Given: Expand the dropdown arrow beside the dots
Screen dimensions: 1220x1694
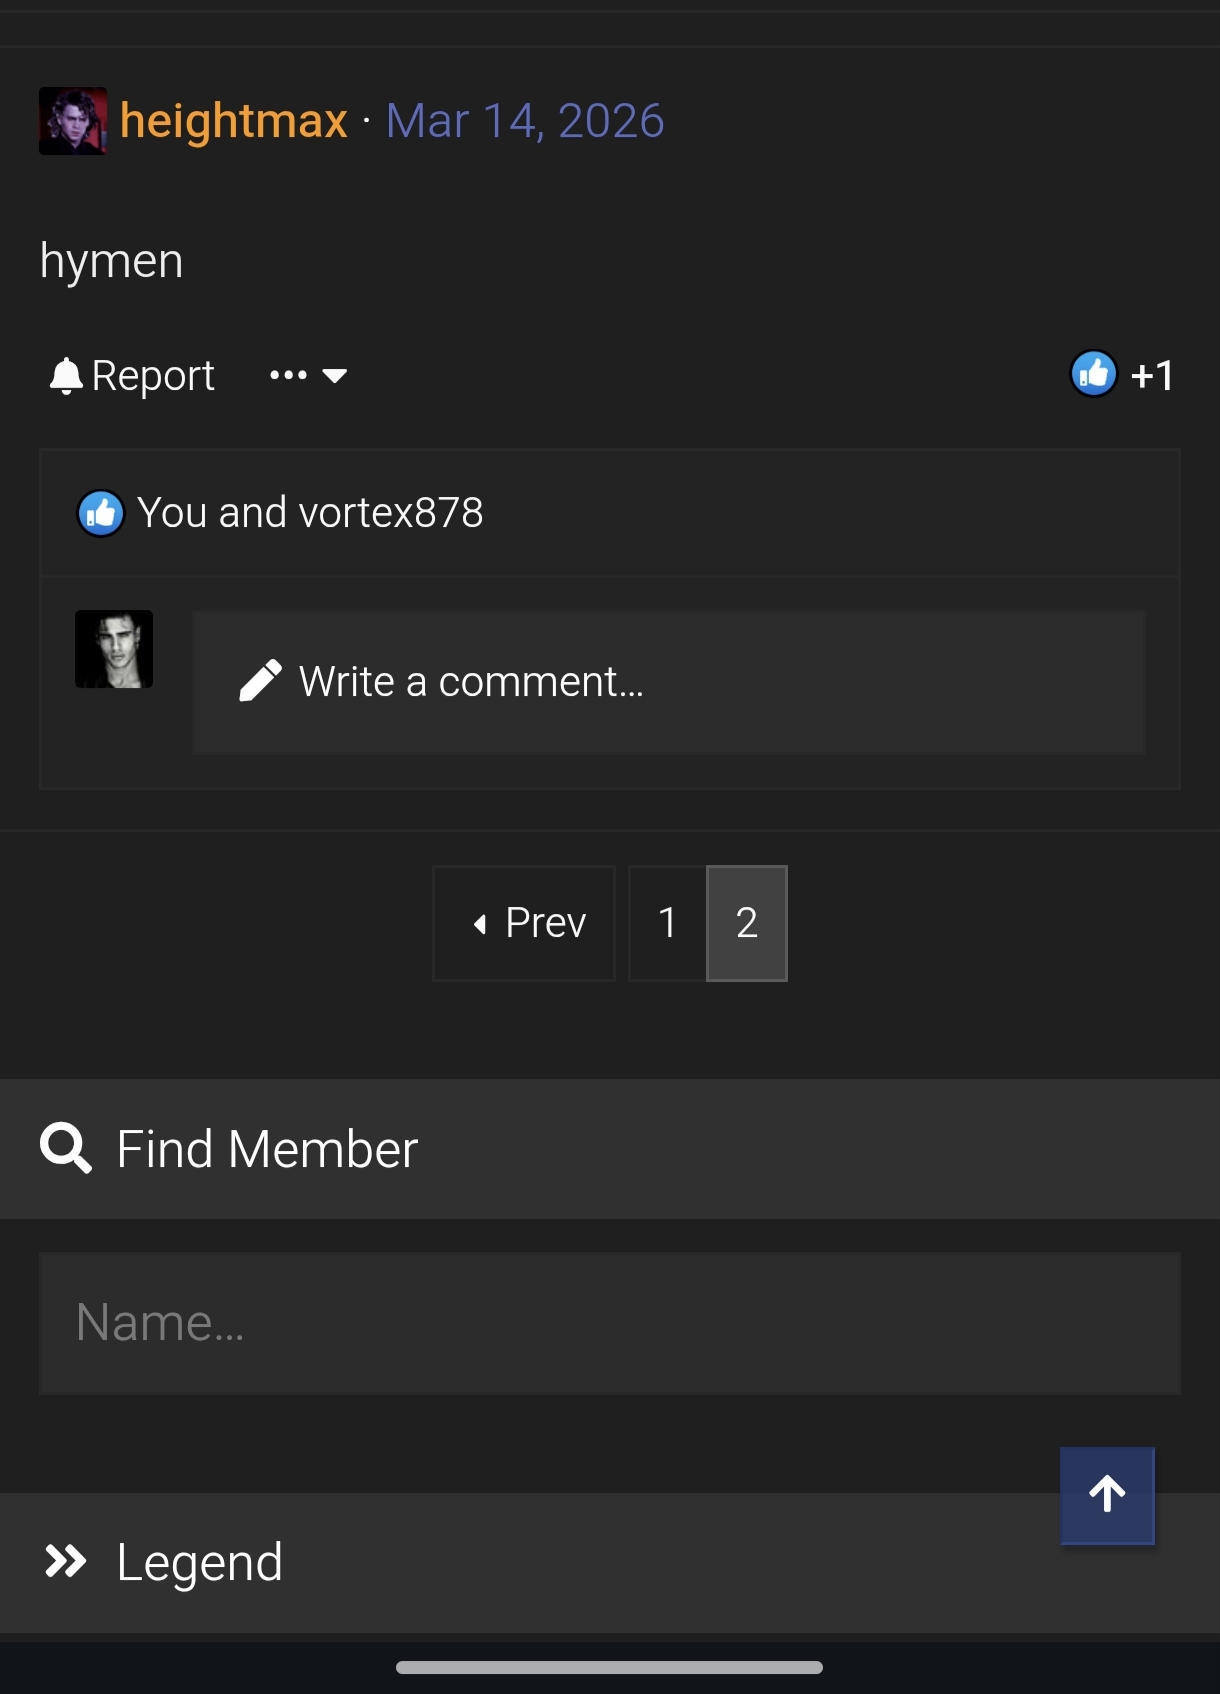Looking at the screenshot, I should (334, 376).
